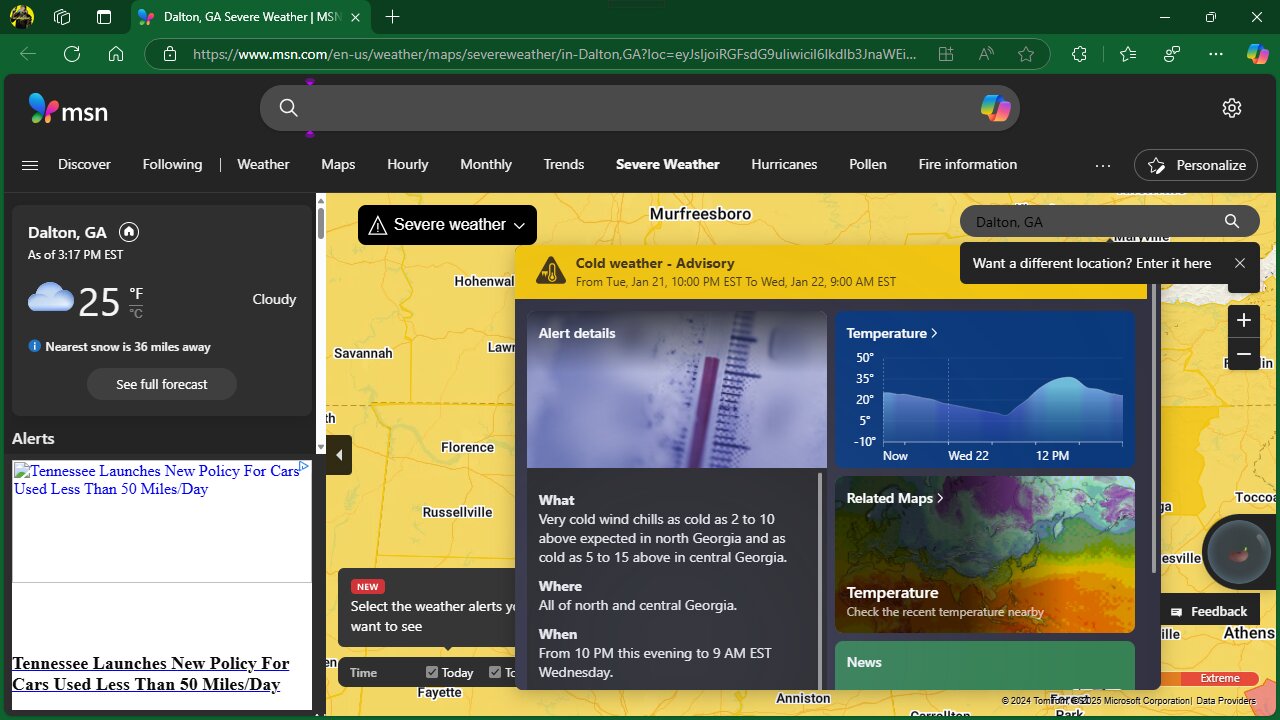Open the Temperature related map thumbnail
The height and width of the screenshot is (720, 1280).
tap(985, 554)
